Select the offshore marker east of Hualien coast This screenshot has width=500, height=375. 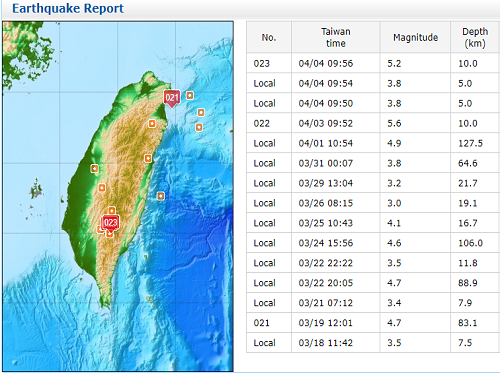pos(161,196)
